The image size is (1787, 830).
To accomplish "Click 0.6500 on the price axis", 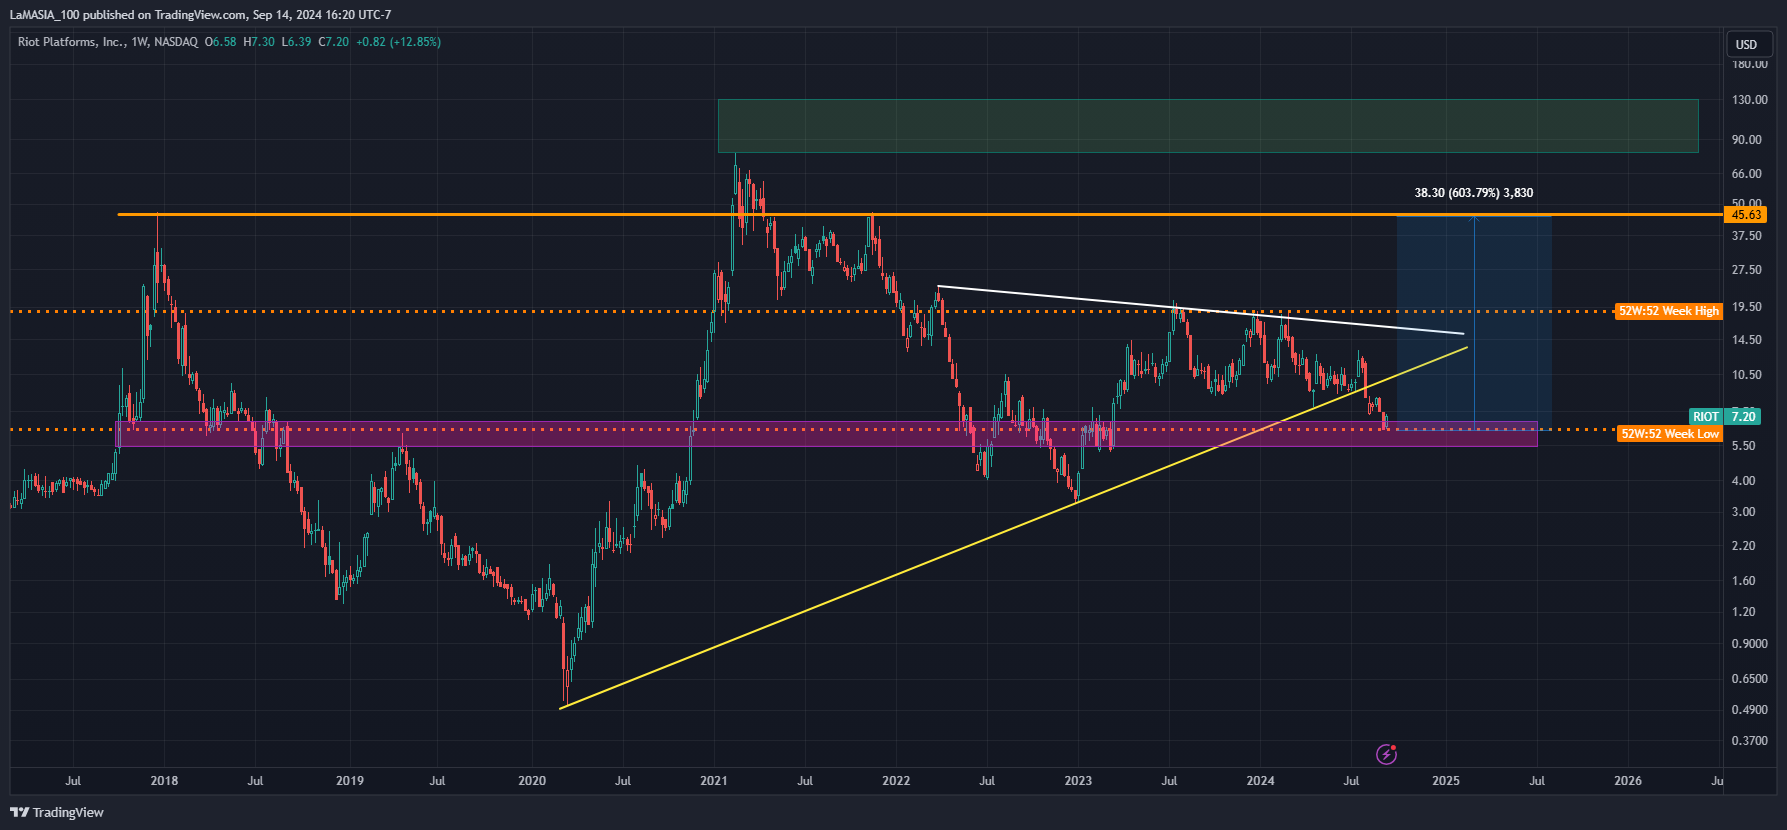I will point(1750,679).
